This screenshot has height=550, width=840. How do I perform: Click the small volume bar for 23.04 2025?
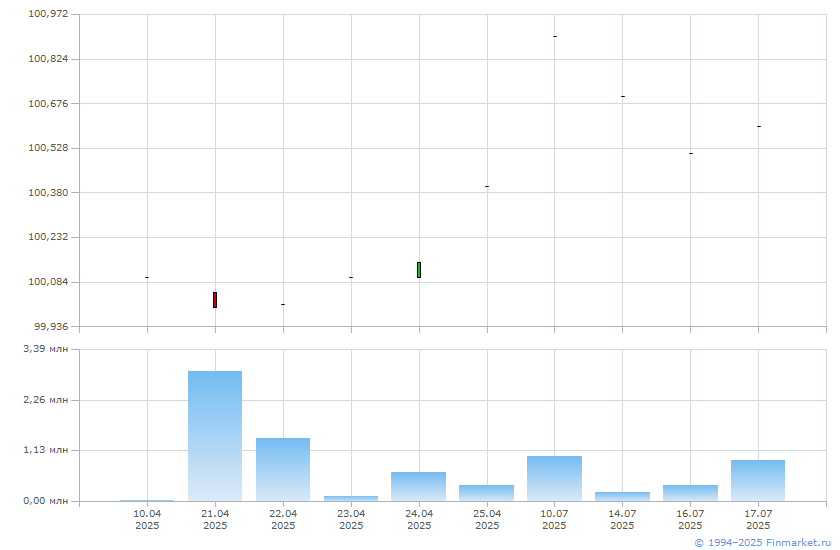click(351, 499)
